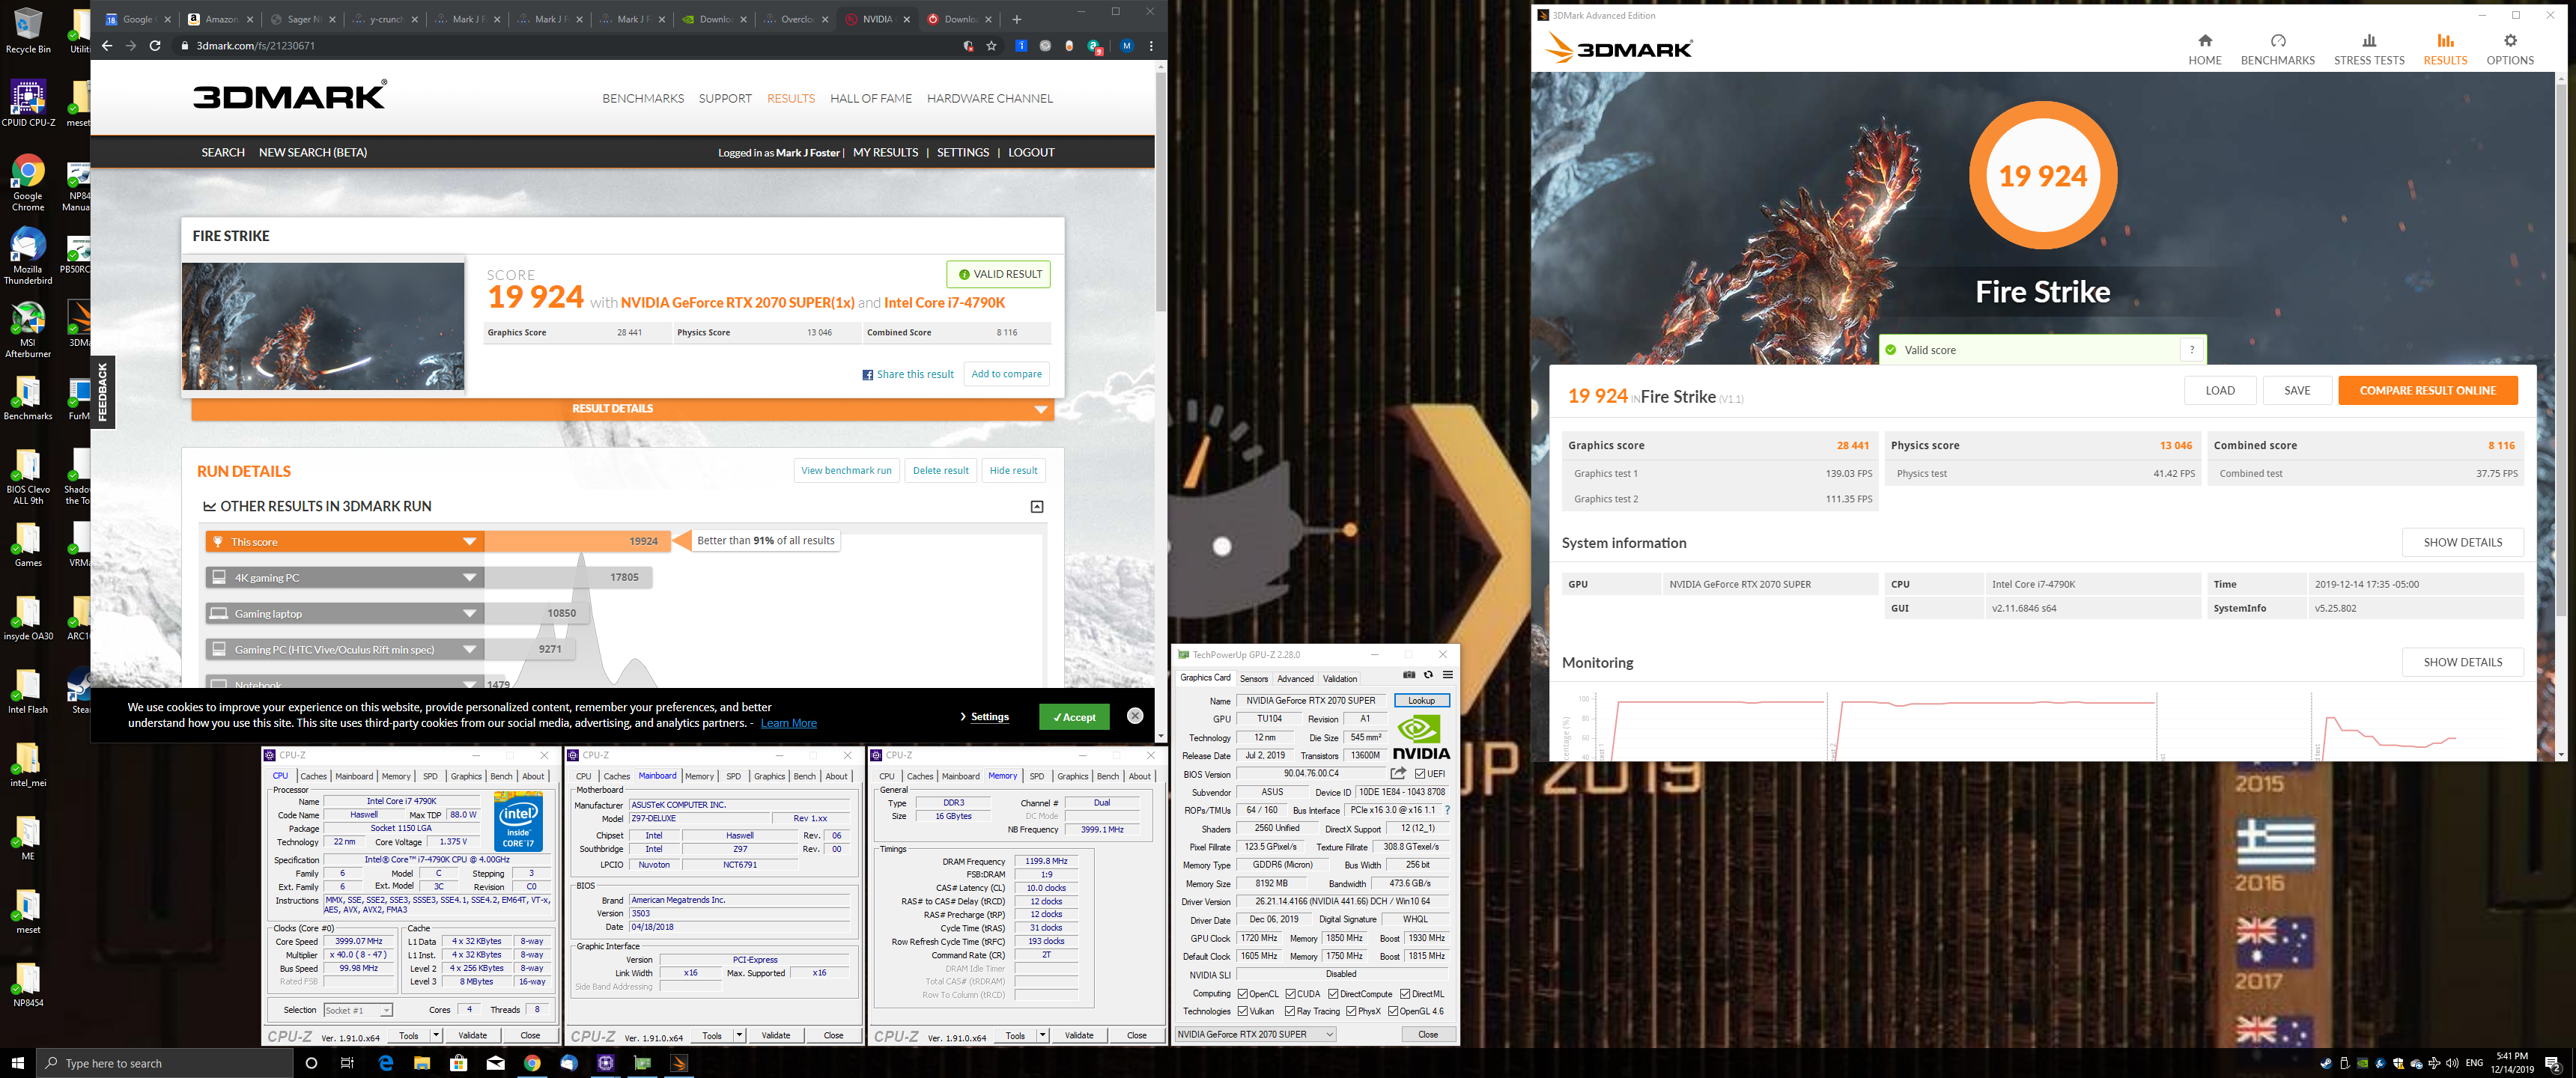Open Recycle Bin on desktop
Viewport: 2576px width, 1078px height.
pos(28,30)
